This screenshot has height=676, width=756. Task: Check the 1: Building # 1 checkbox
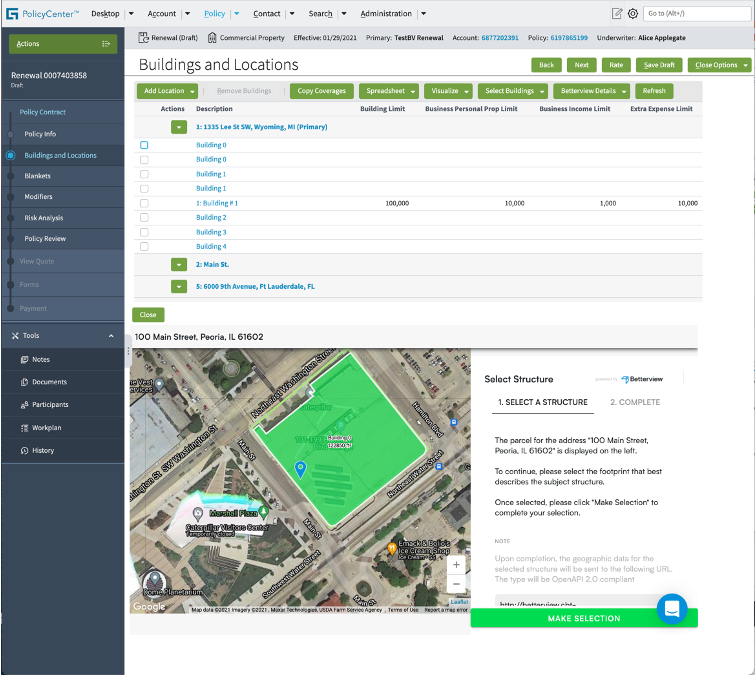[x=144, y=203]
